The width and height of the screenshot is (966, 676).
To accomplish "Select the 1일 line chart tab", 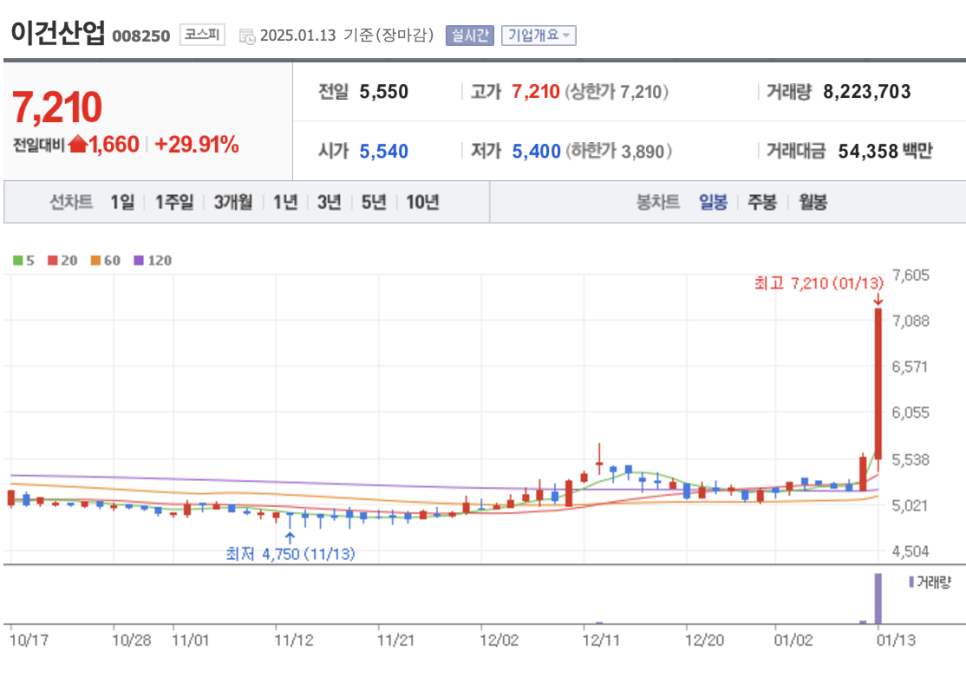I will [122, 202].
